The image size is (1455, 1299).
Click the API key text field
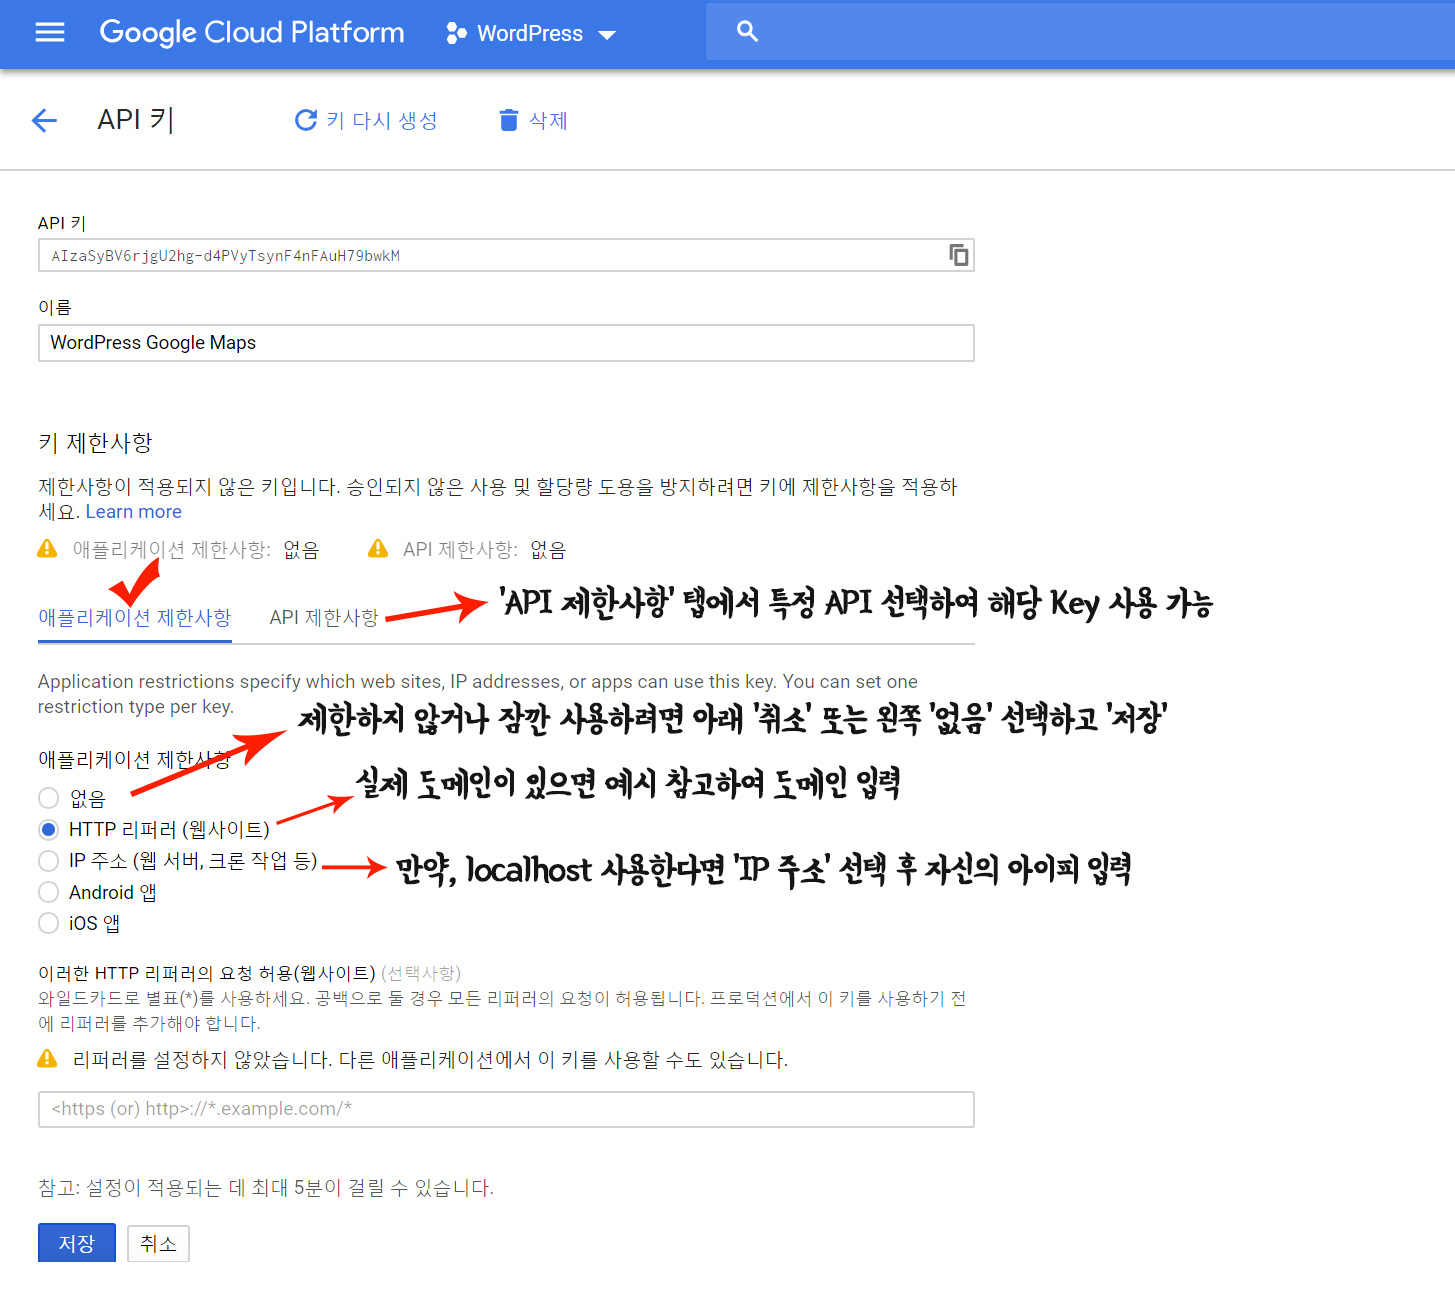pyautogui.click(x=506, y=255)
